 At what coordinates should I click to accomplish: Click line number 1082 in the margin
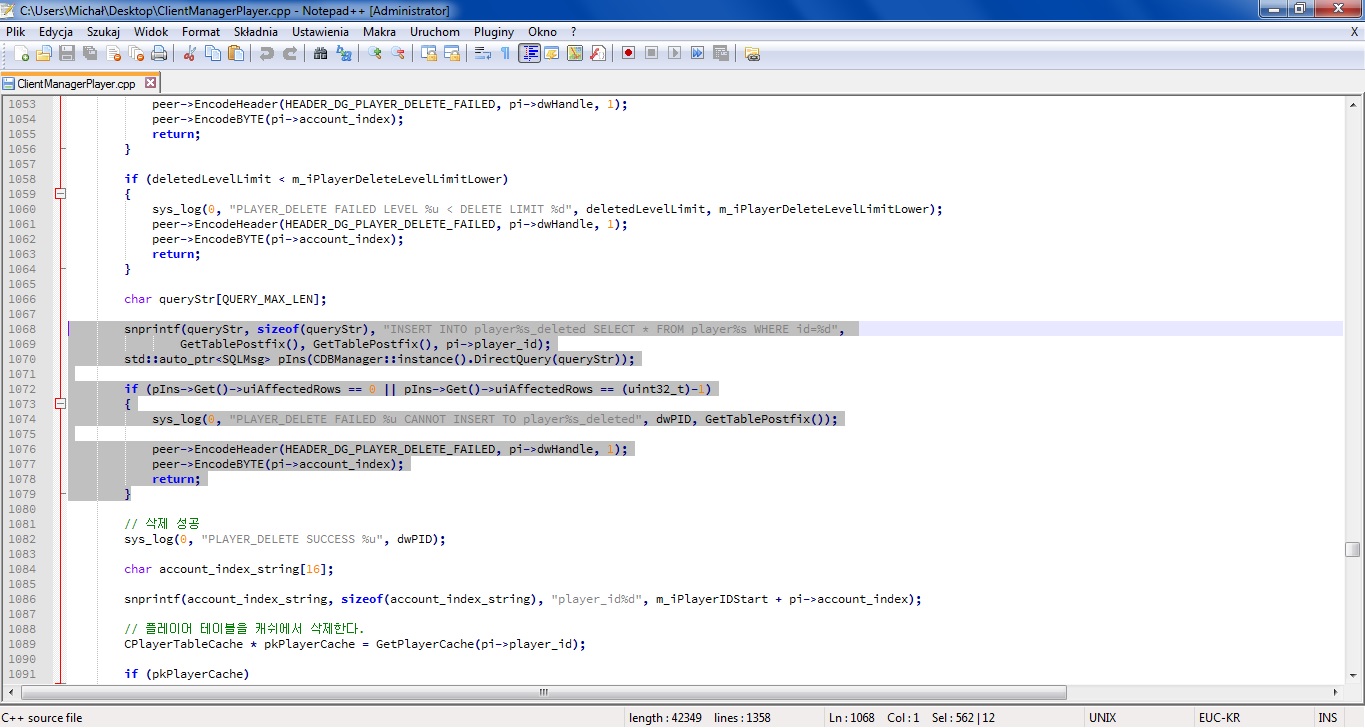tap(22, 539)
